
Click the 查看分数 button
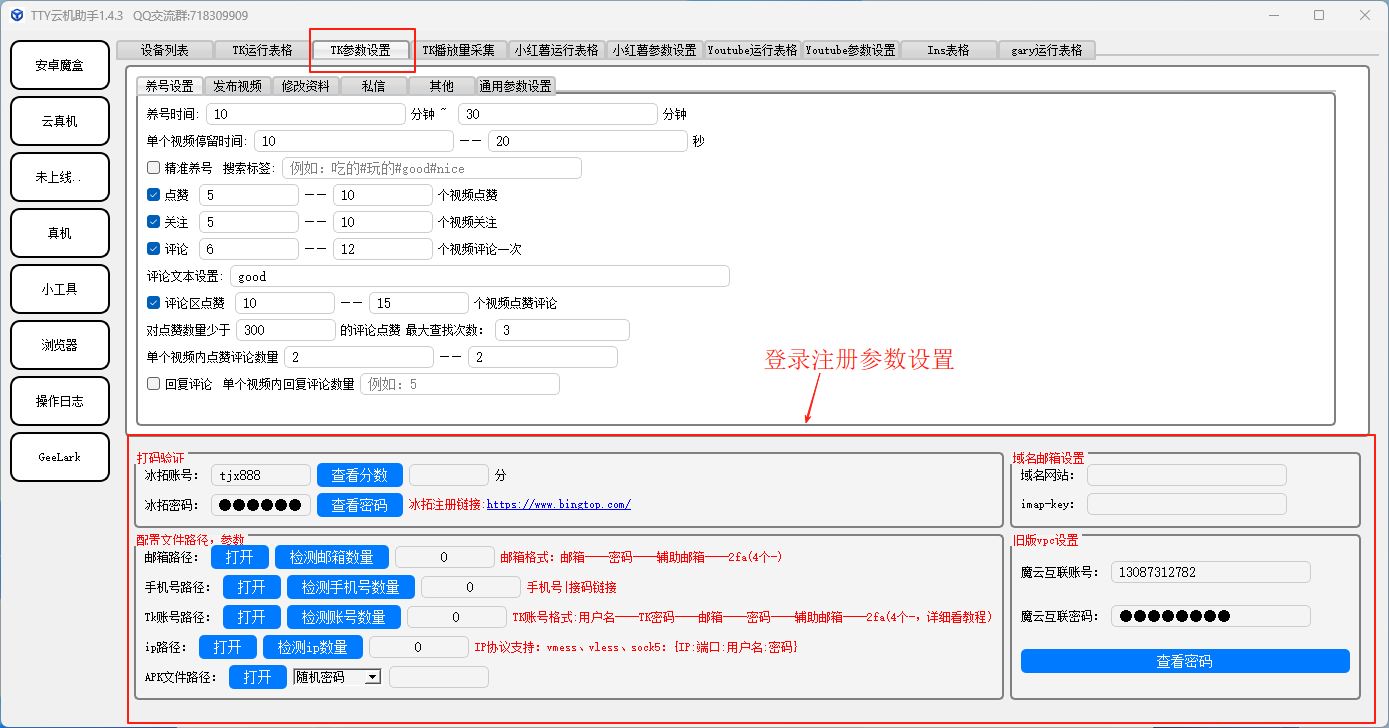(x=359, y=475)
